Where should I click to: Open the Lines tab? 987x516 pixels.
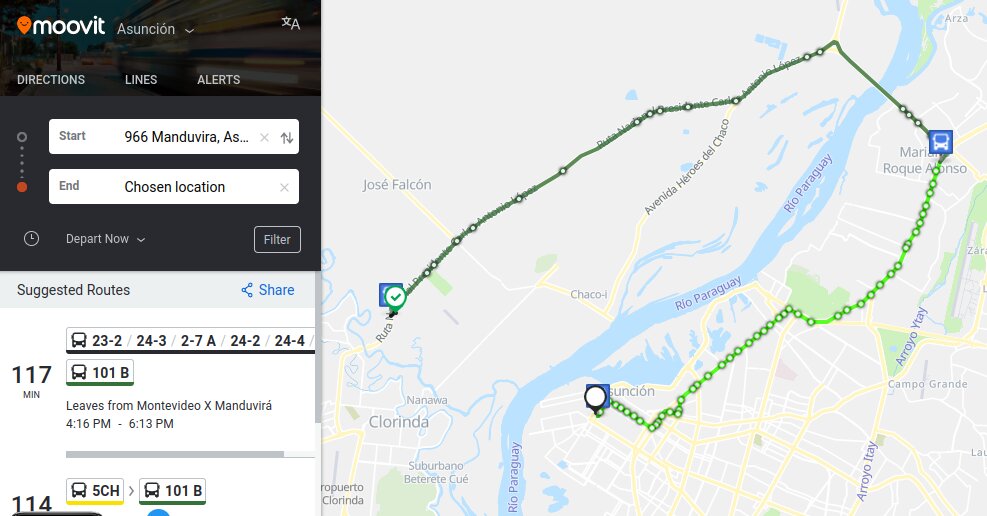[141, 80]
